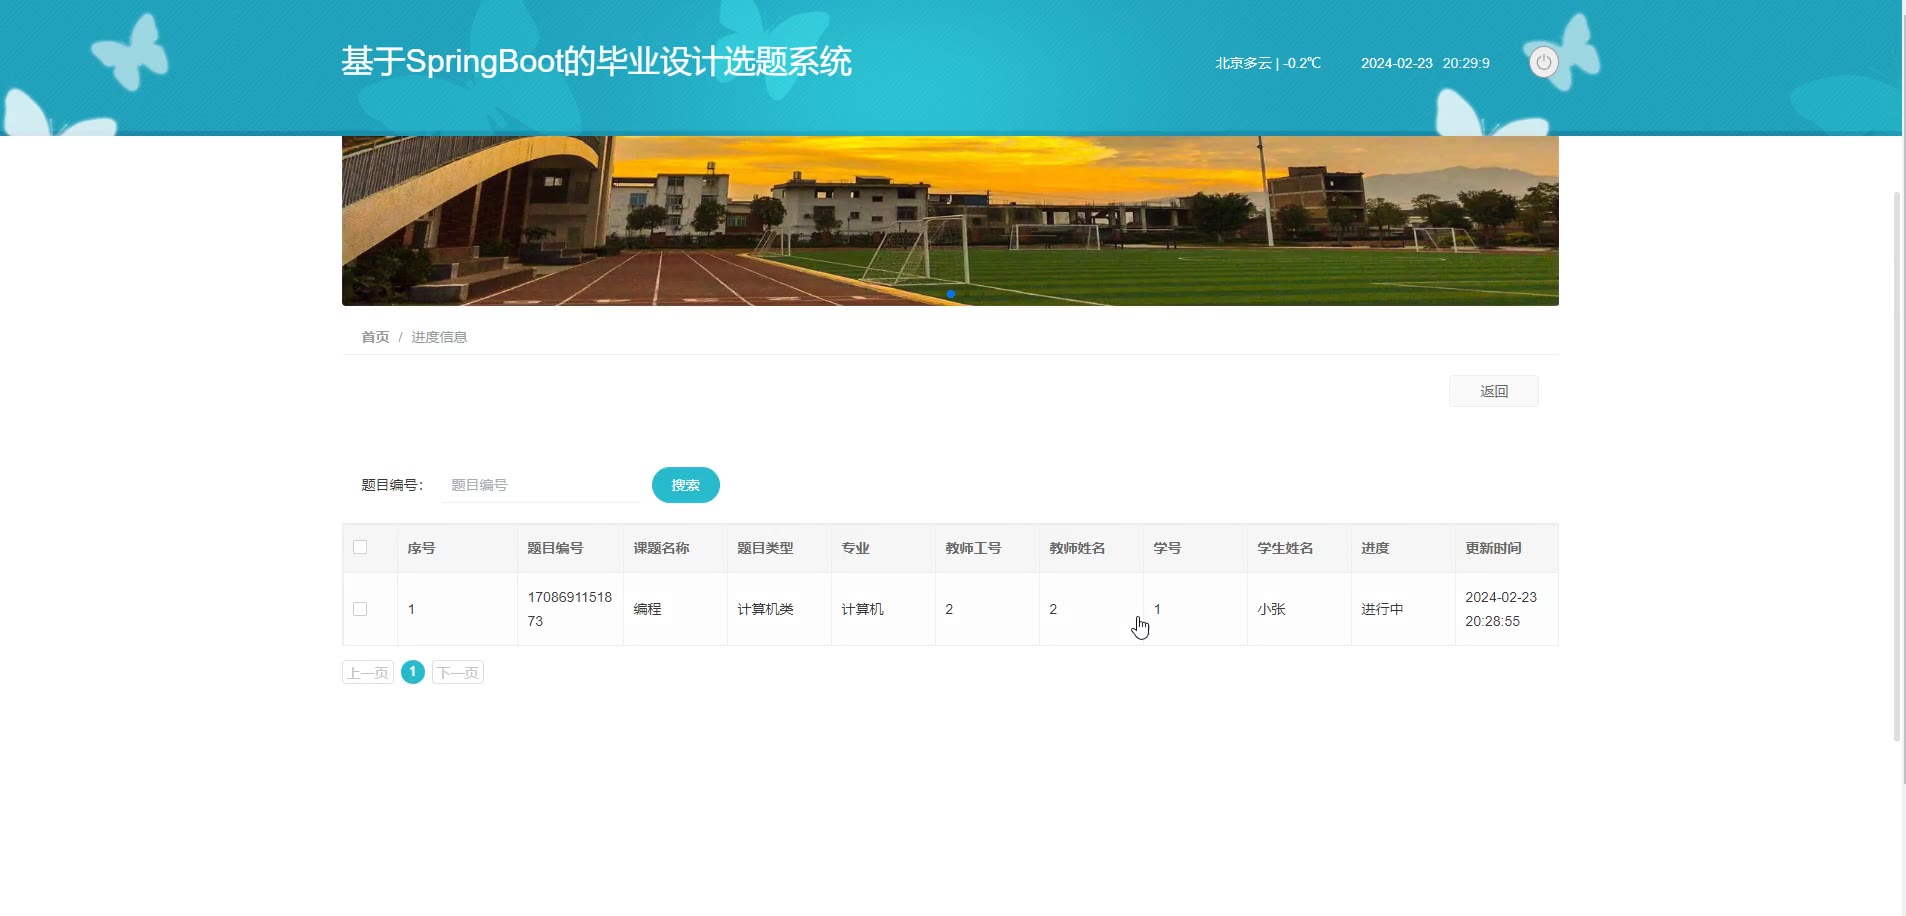Click the campus banner image
Image resolution: width=1906 pixels, height=916 pixels.
950,221
